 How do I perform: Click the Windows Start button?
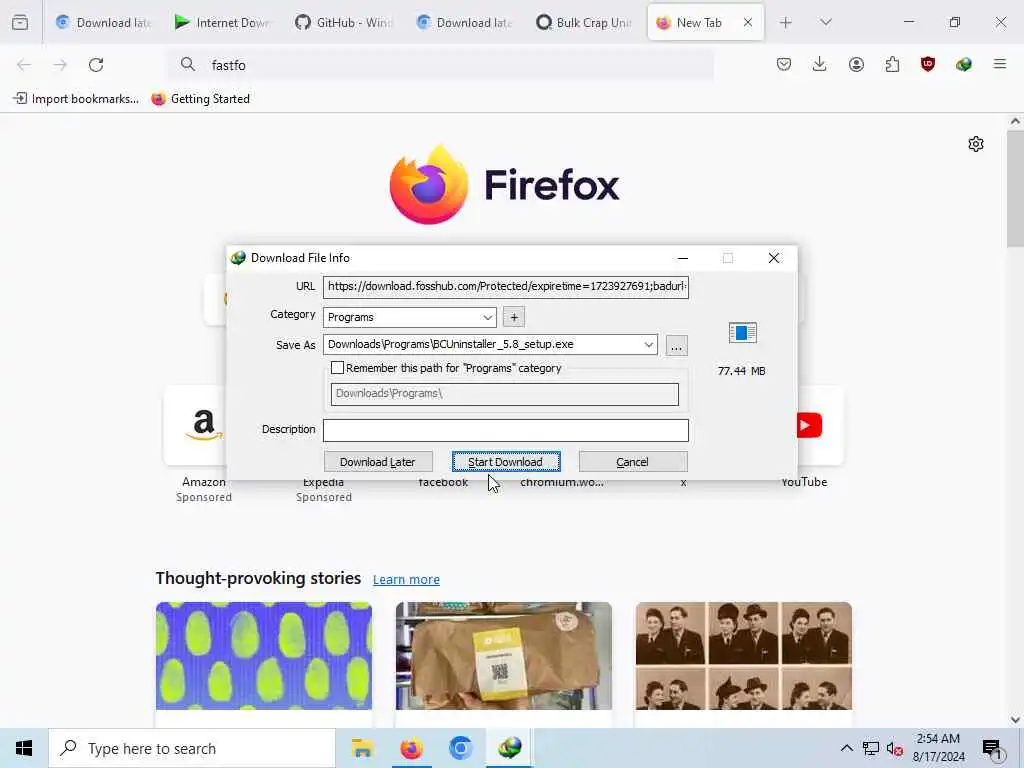tap(24, 748)
